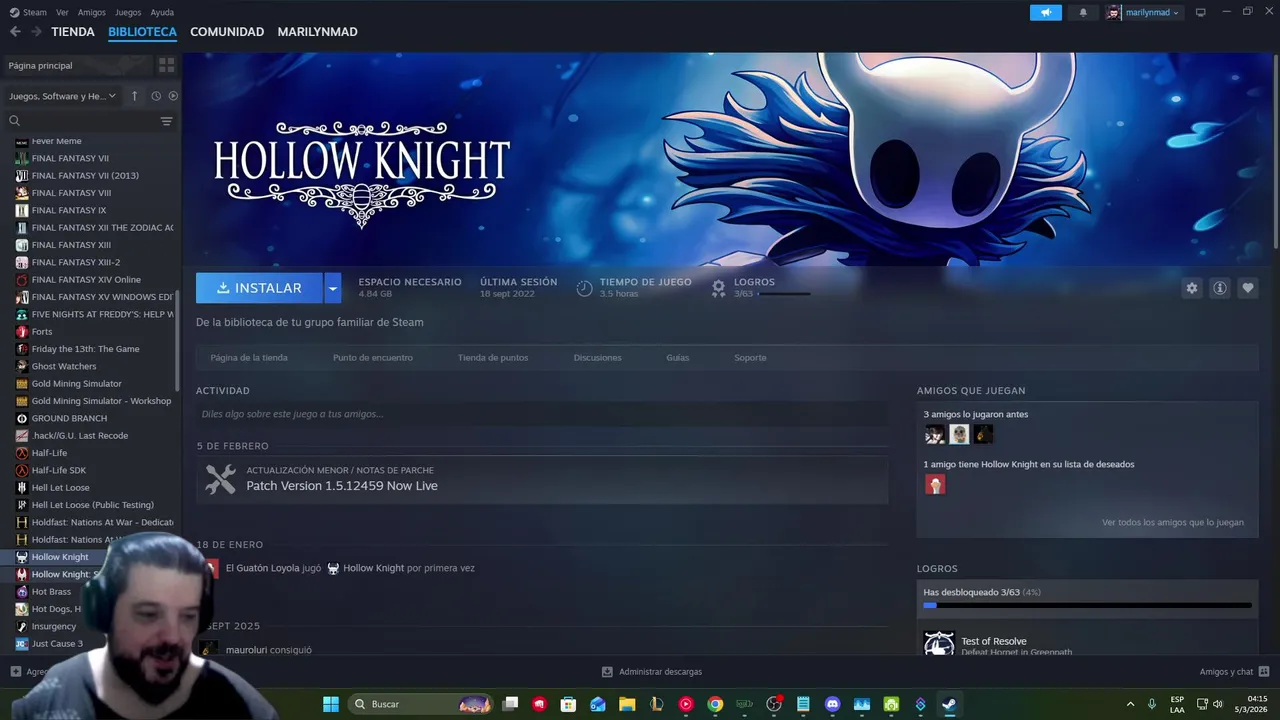
Task: Select Friday the 13th: The Game entry
Action: click(x=85, y=349)
